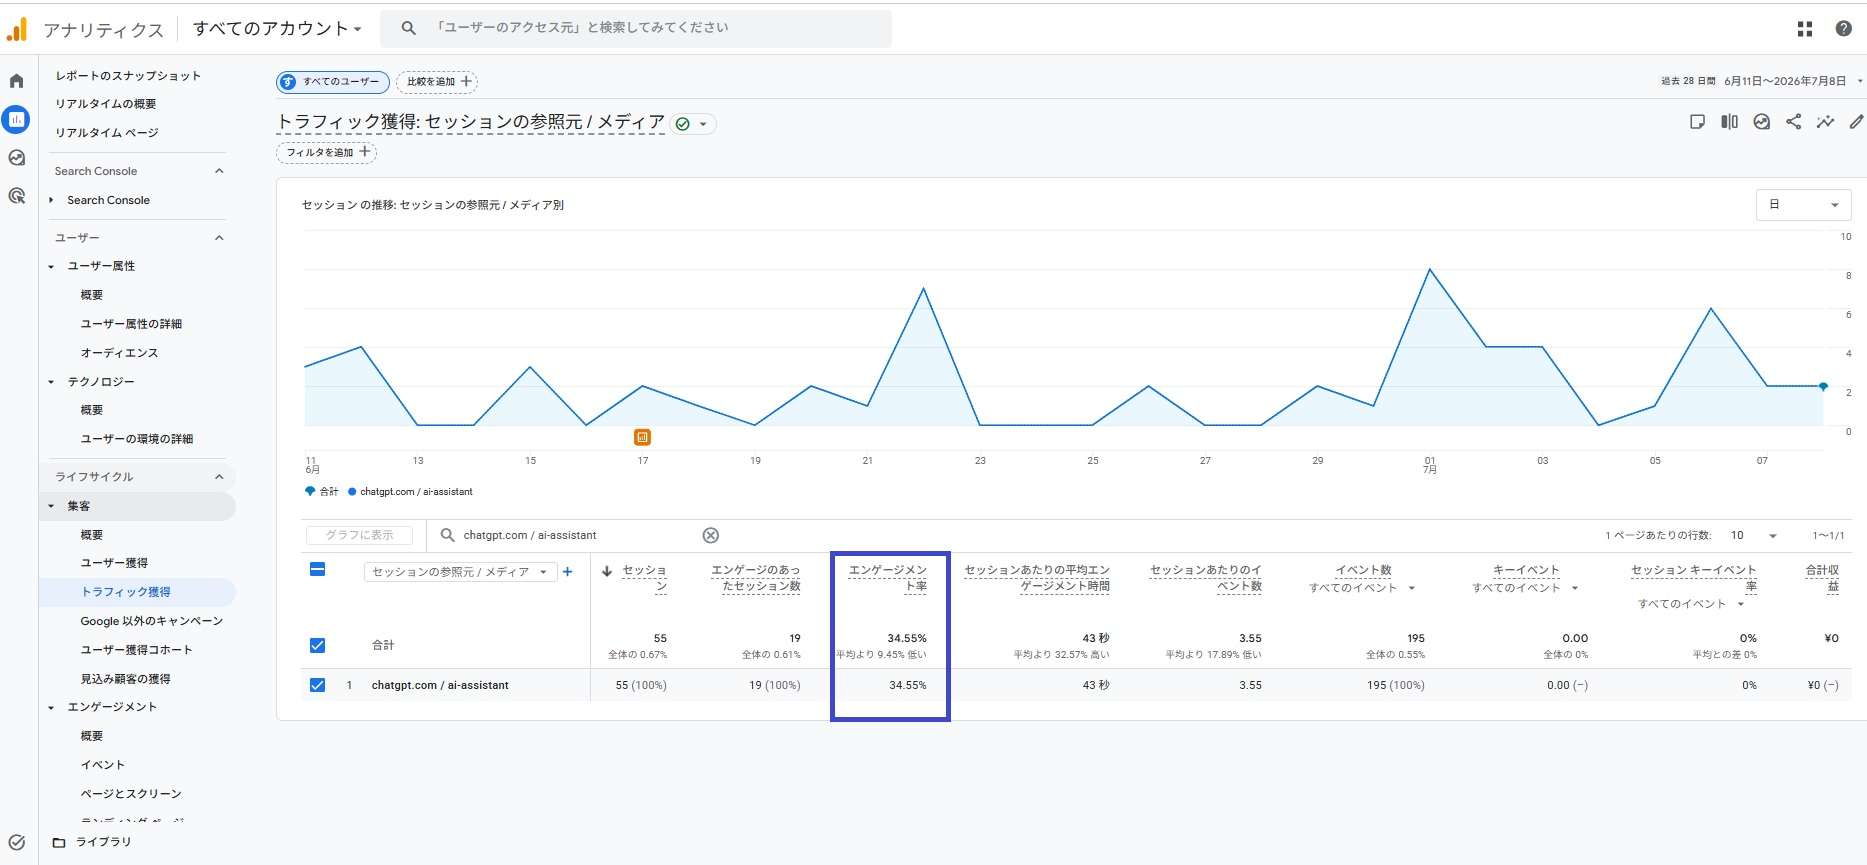Click the pencil customize report icon

coord(1856,122)
